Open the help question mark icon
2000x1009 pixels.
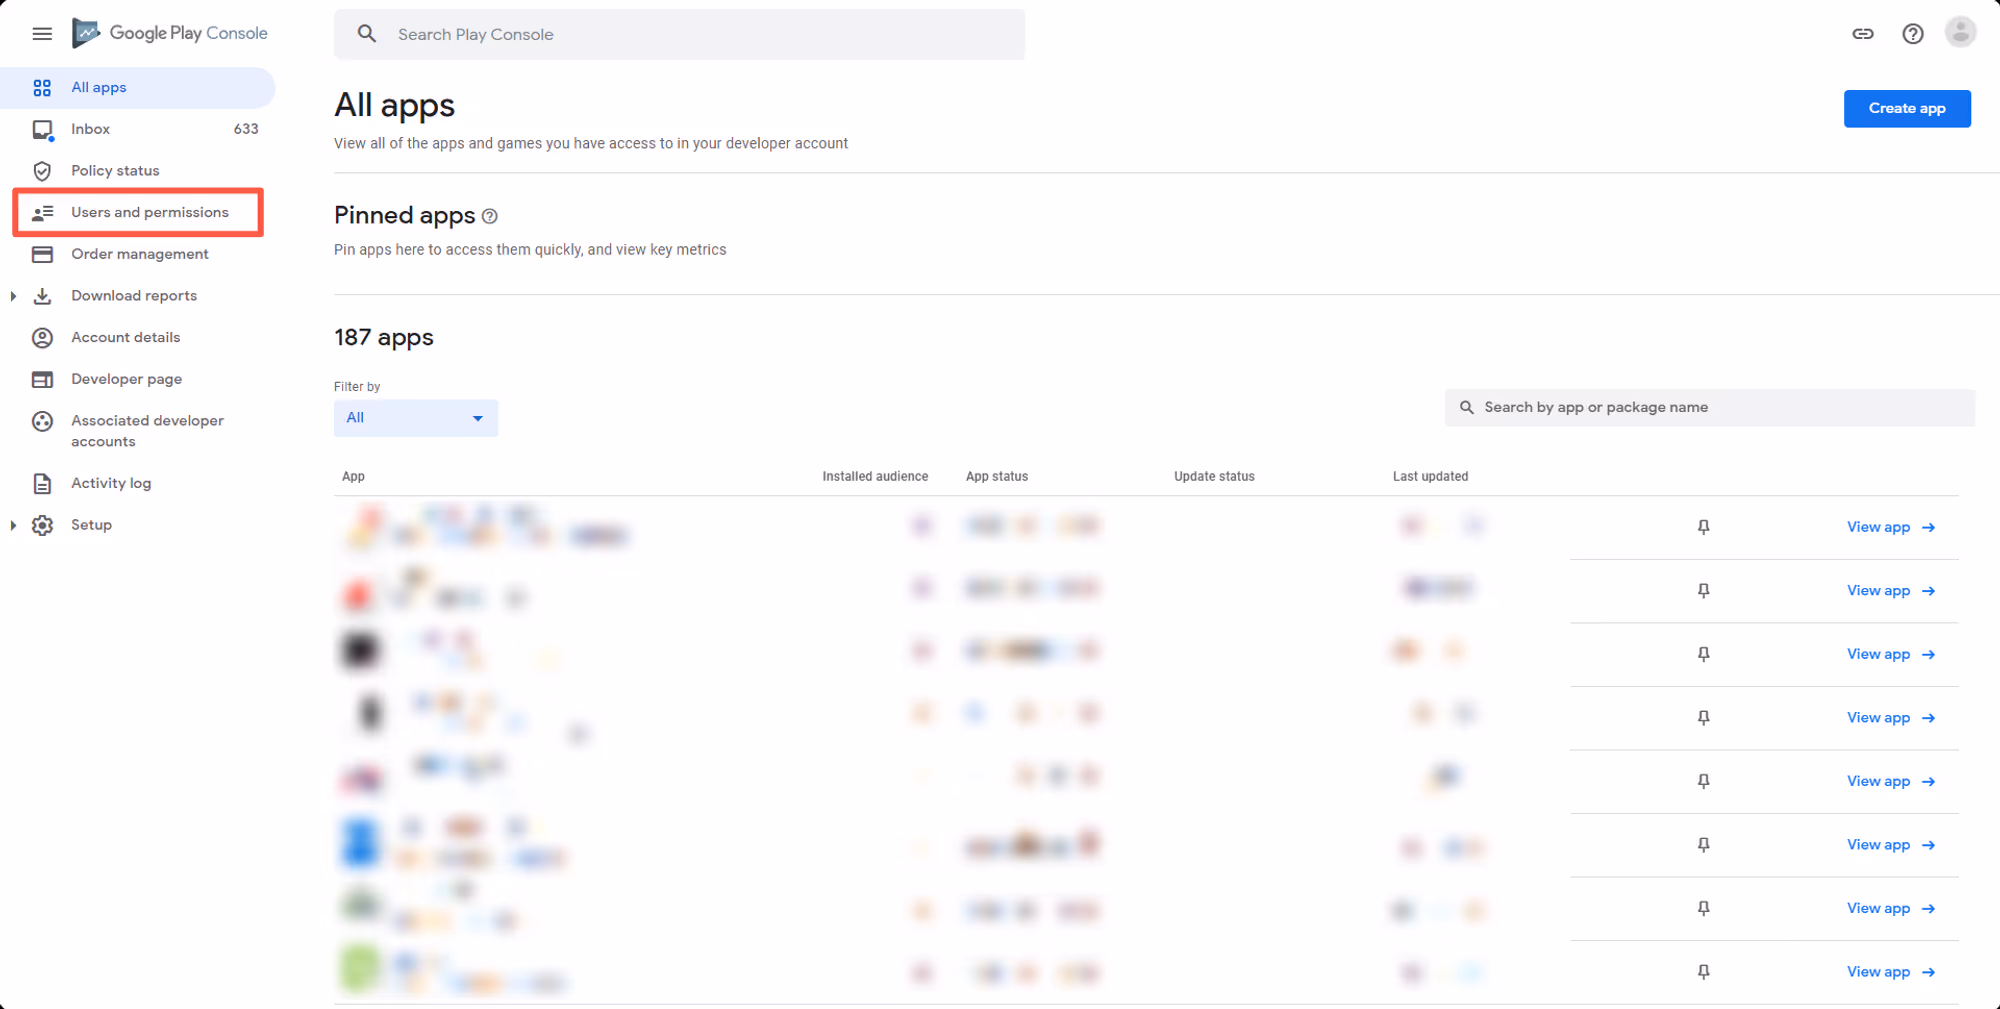[x=1912, y=34]
